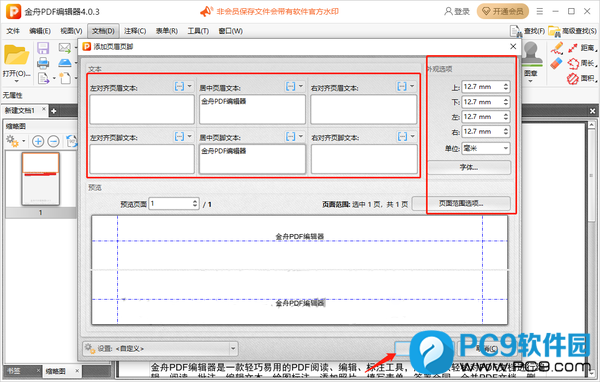The height and width of the screenshot is (382, 600).
Task: Click the email envelope send icon
Action: click(65, 48)
